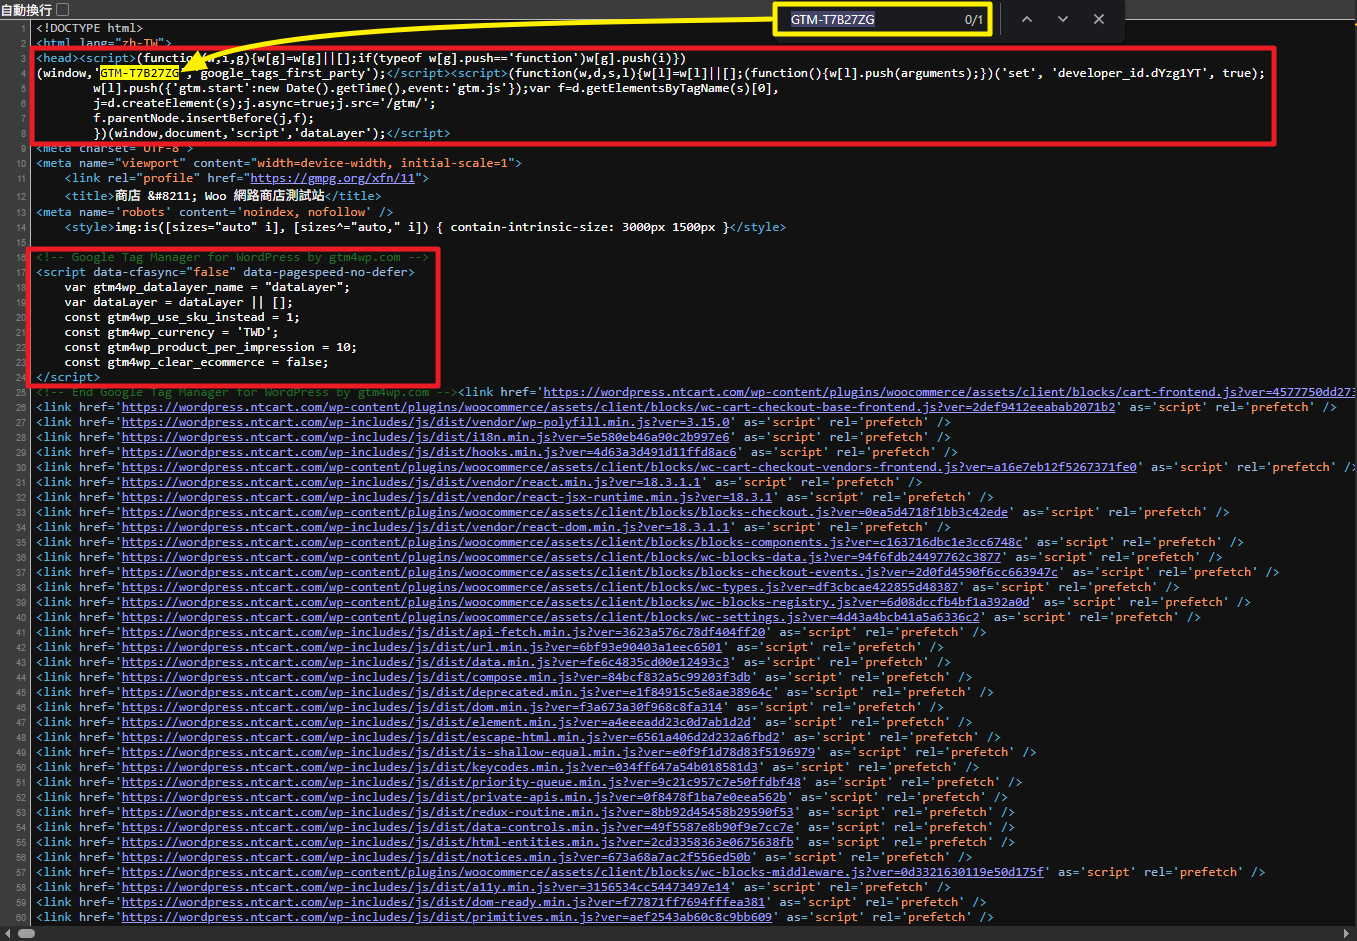
Task: Click the "const gtm4wp_use_sku_instead = 1;" line
Action: pyautogui.click(x=182, y=317)
